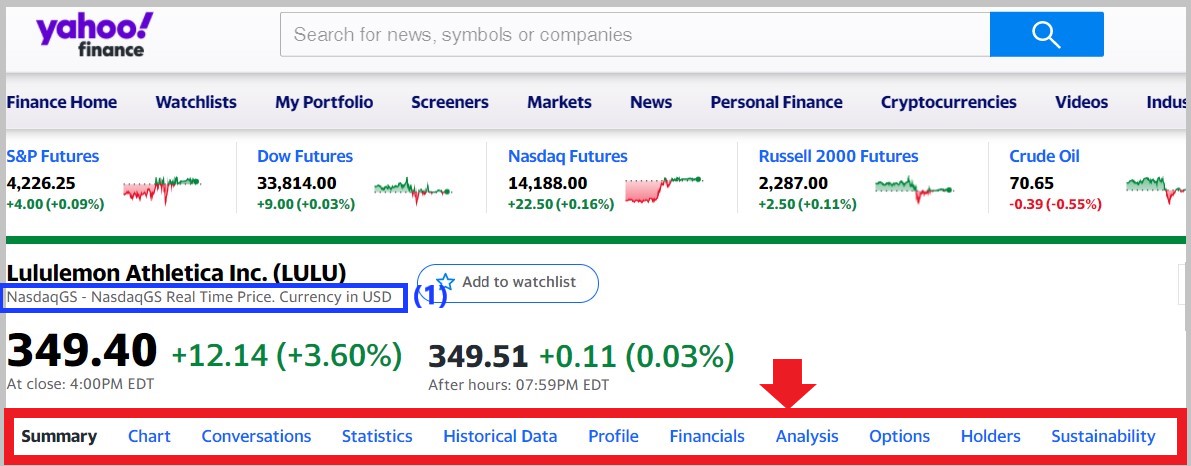1191x466 pixels.
Task: Click the Nasdaq Futures sparkline chart
Action: 664,189
